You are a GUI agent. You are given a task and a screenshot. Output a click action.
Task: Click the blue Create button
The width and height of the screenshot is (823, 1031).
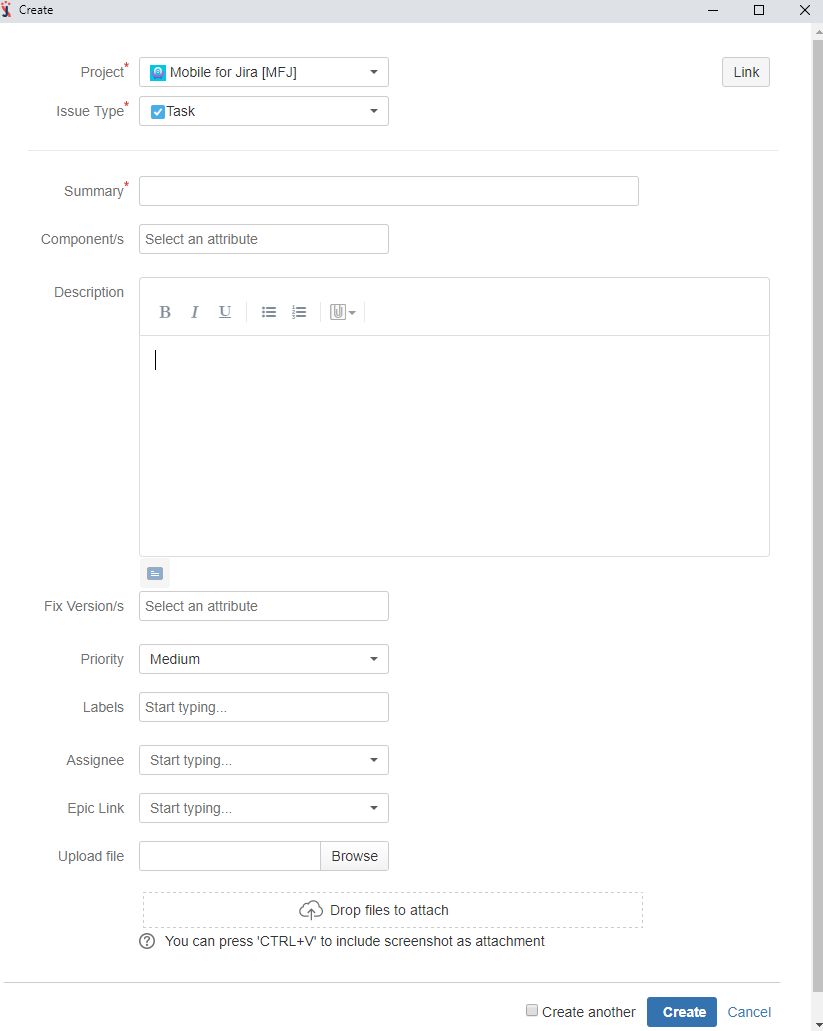click(x=682, y=1012)
